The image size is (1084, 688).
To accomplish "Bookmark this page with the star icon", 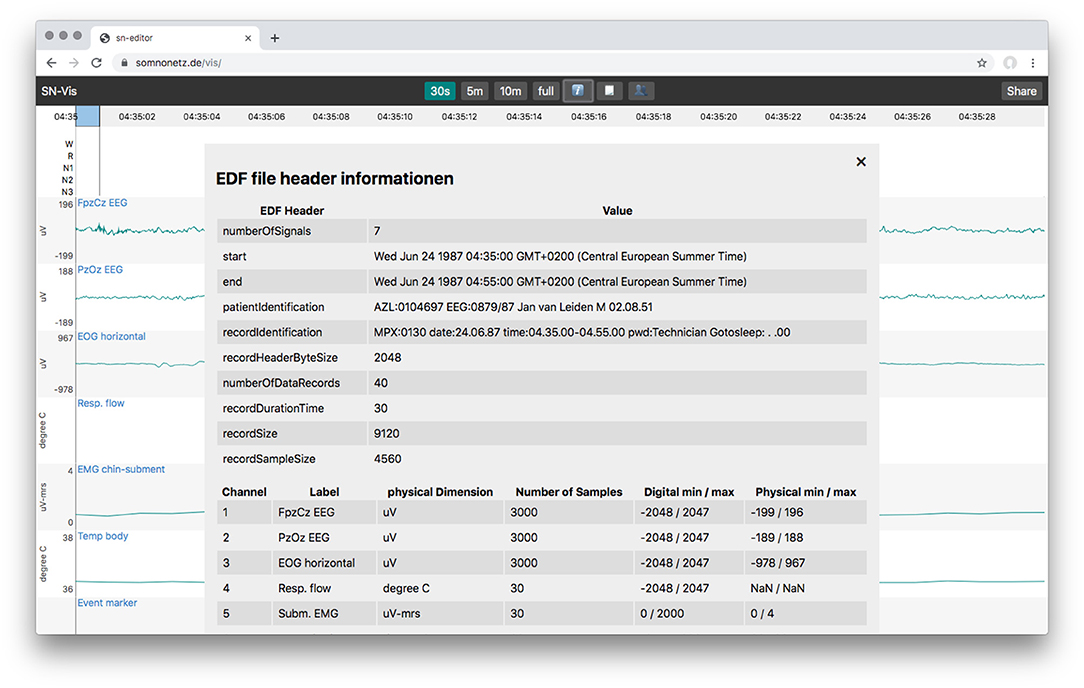I will pyautogui.click(x=982, y=62).
